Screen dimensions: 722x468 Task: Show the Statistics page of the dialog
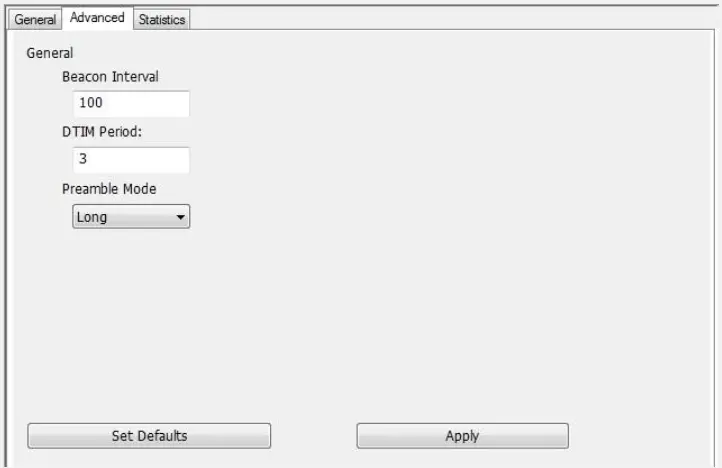pos(162,19)
